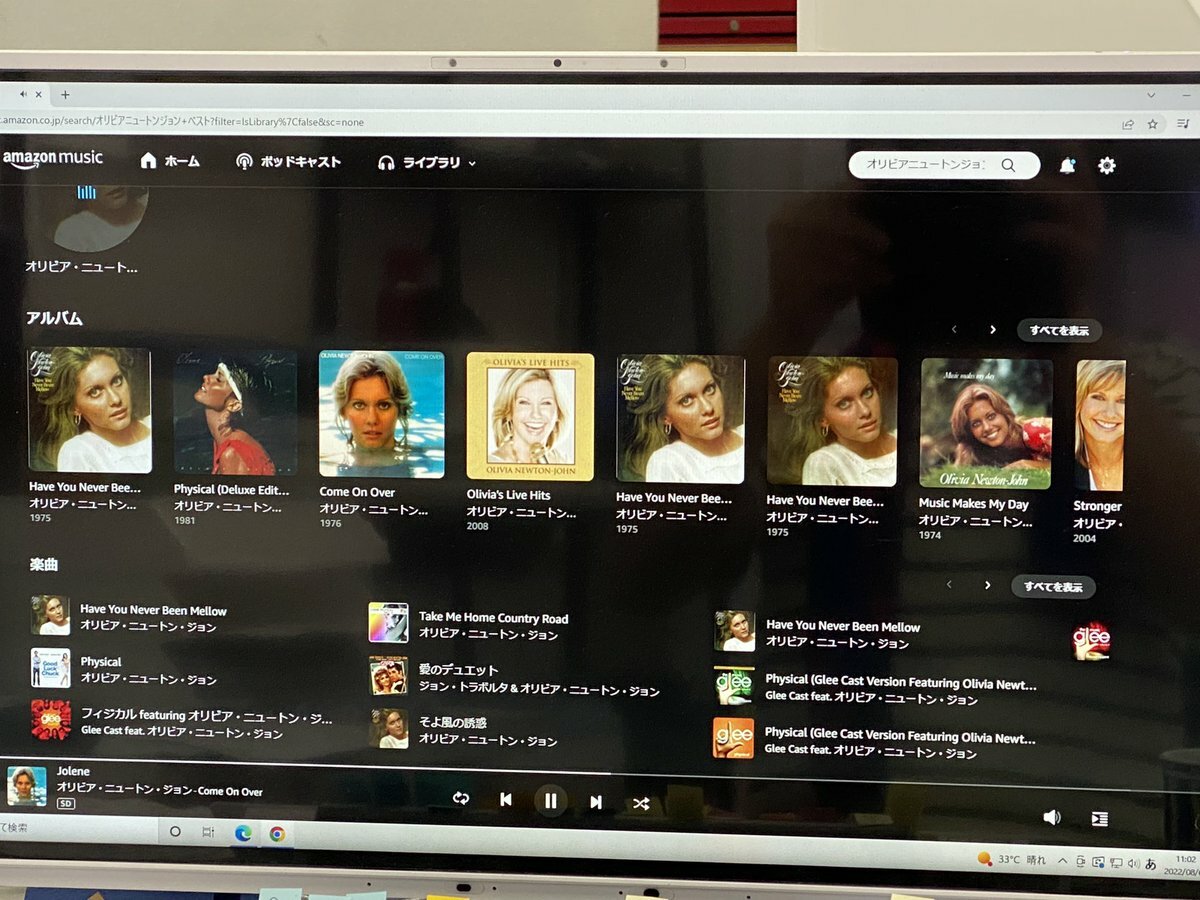Open the browser tab search chevron

1151,96
